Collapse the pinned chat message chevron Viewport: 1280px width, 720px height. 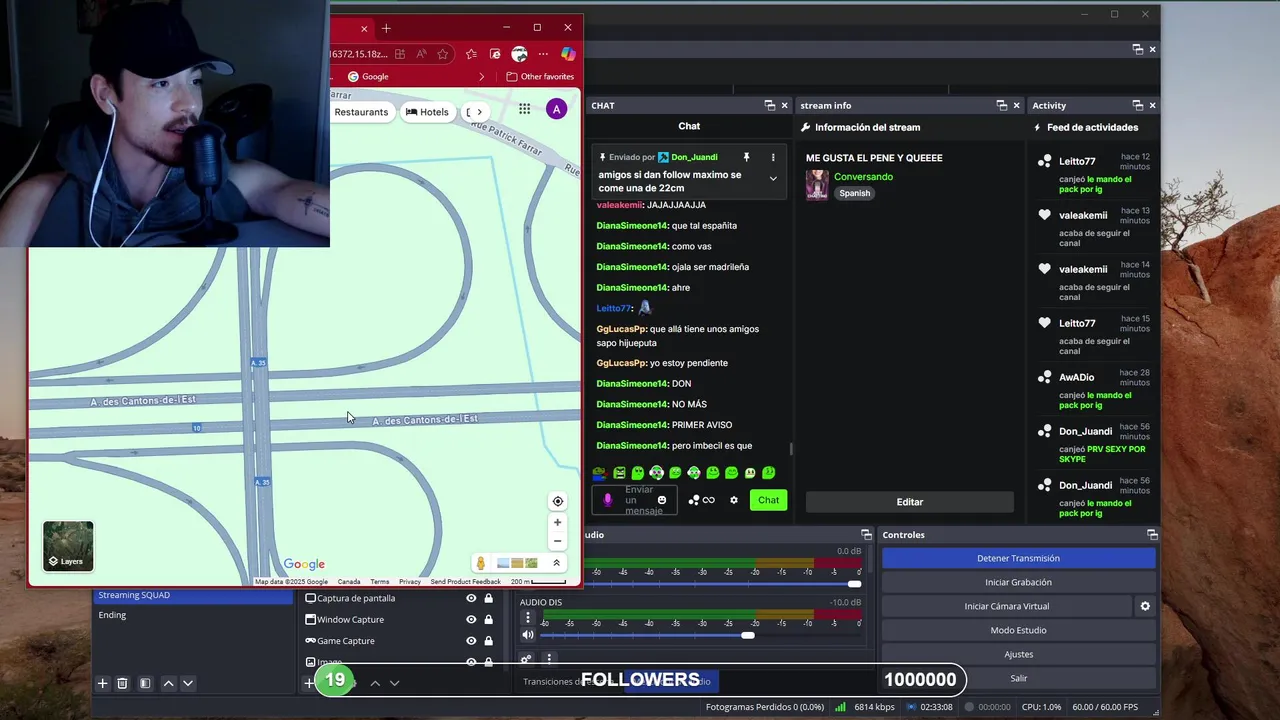click(772, 178)
